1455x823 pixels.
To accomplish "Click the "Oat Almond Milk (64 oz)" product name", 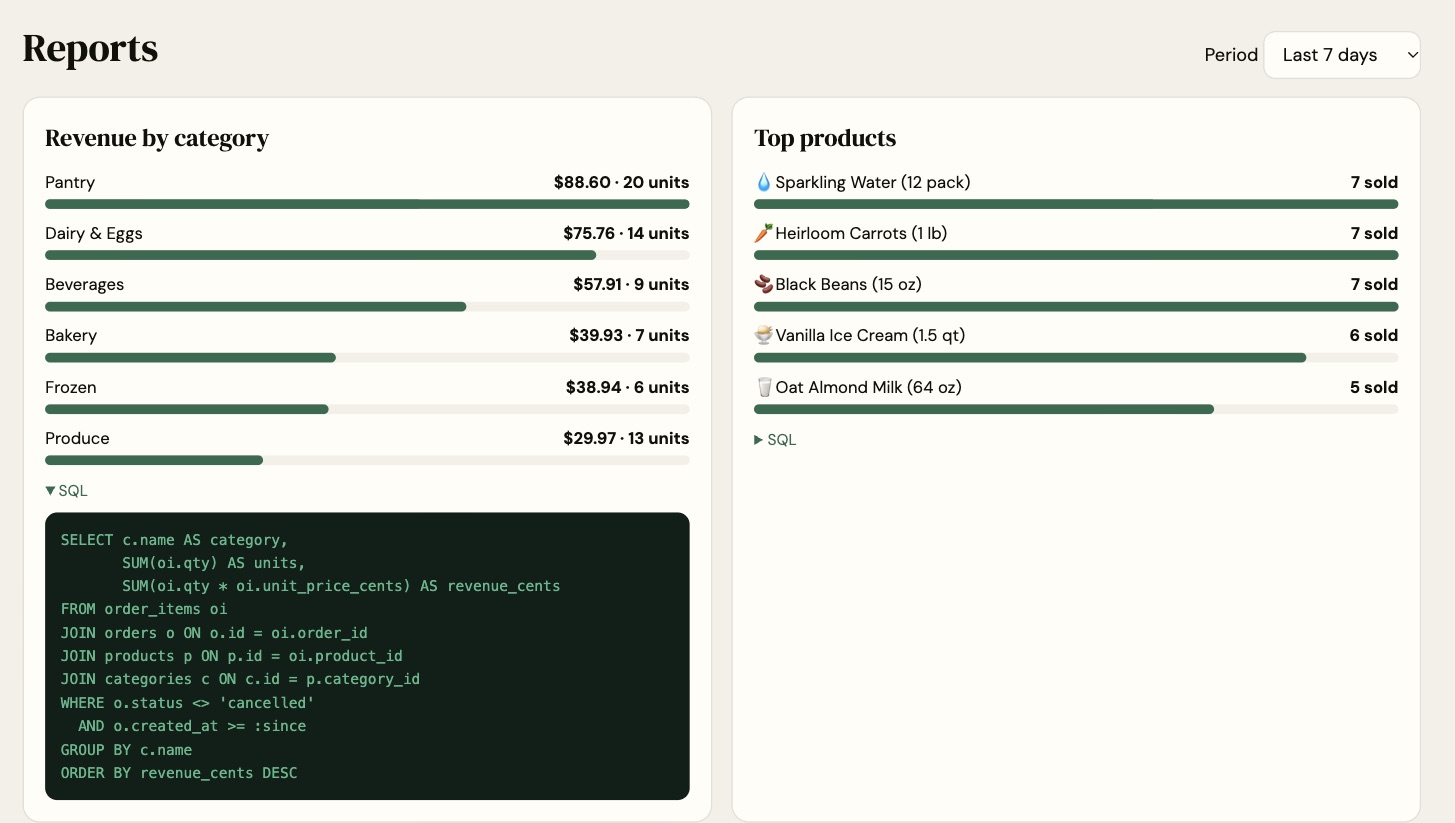I will click(869, 387).
